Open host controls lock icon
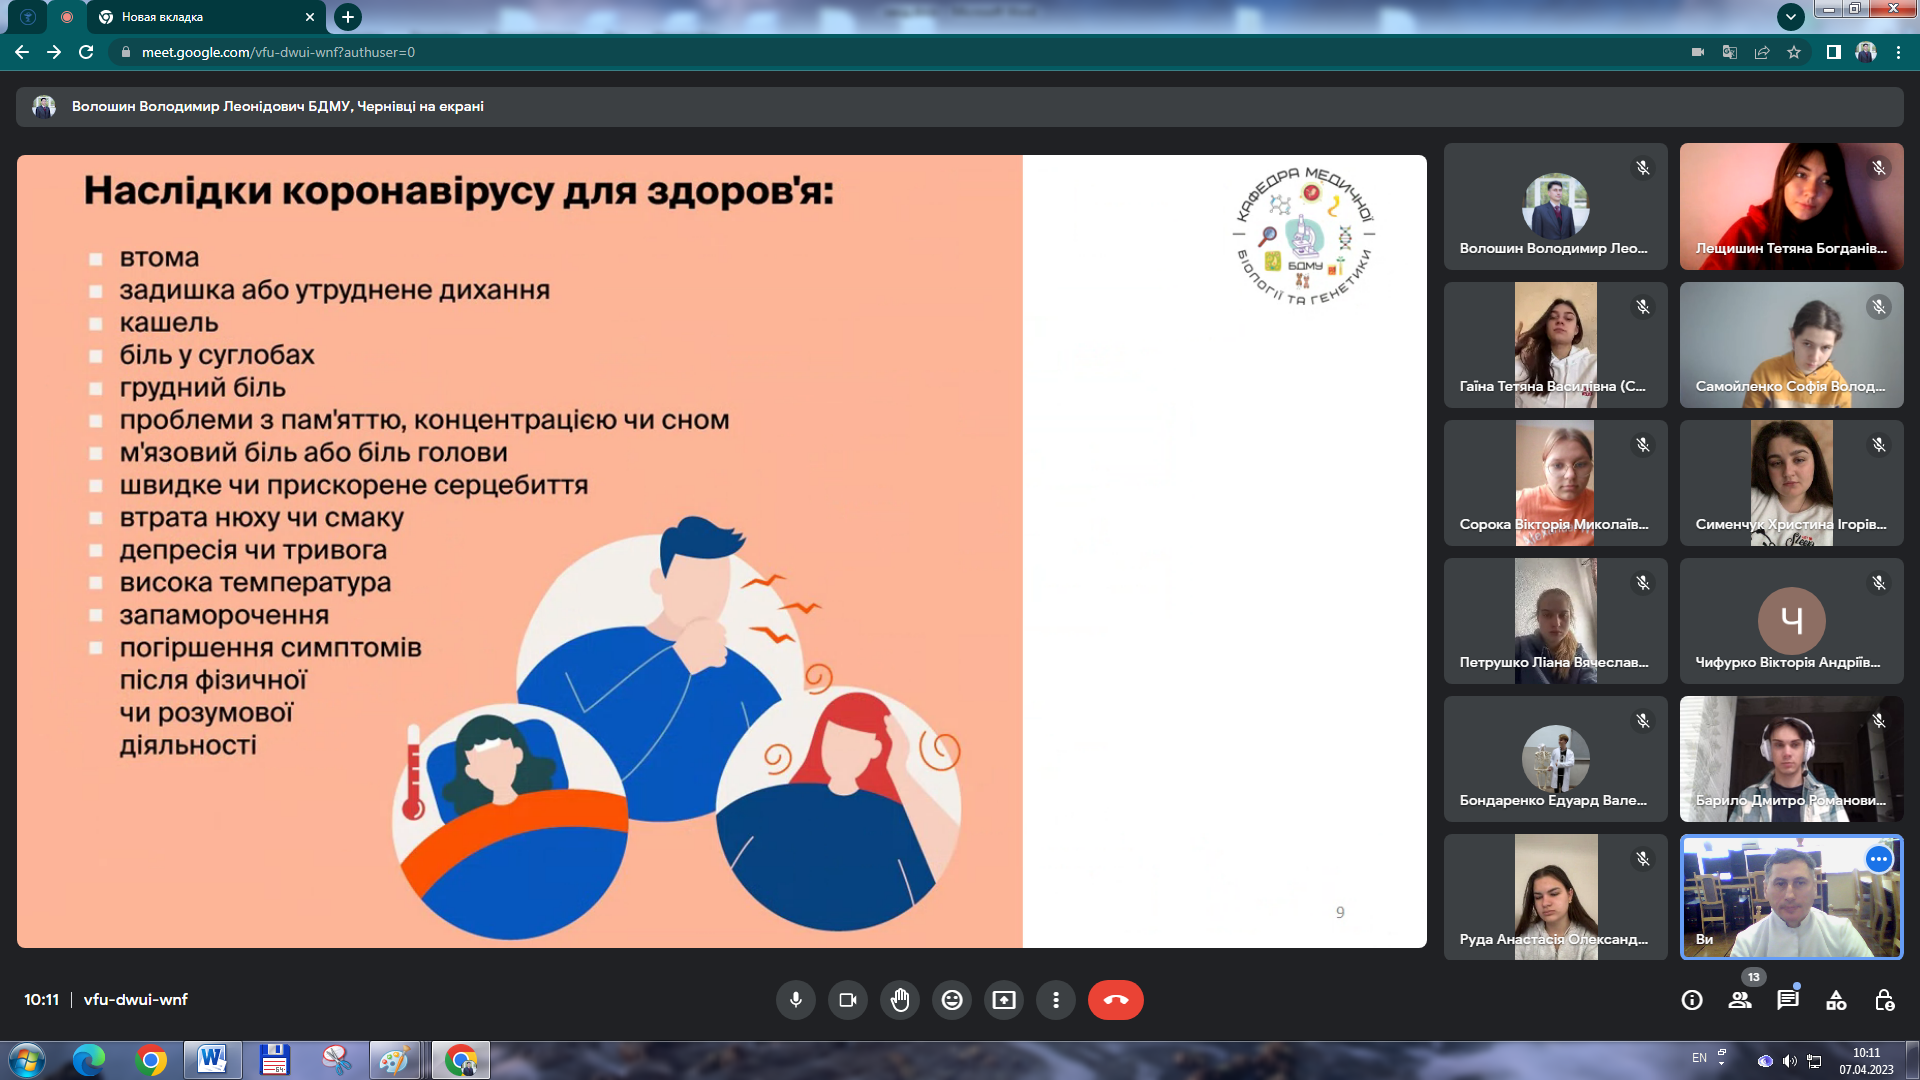 point(1884,1000)
